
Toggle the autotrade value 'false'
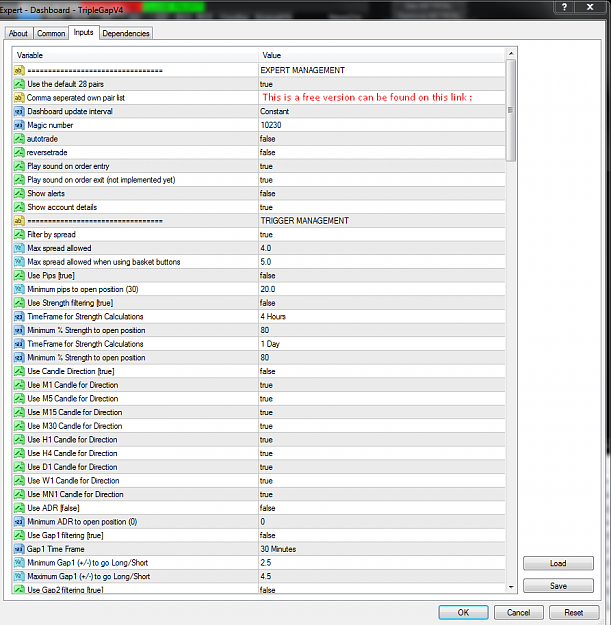click(x=382, y=139)
